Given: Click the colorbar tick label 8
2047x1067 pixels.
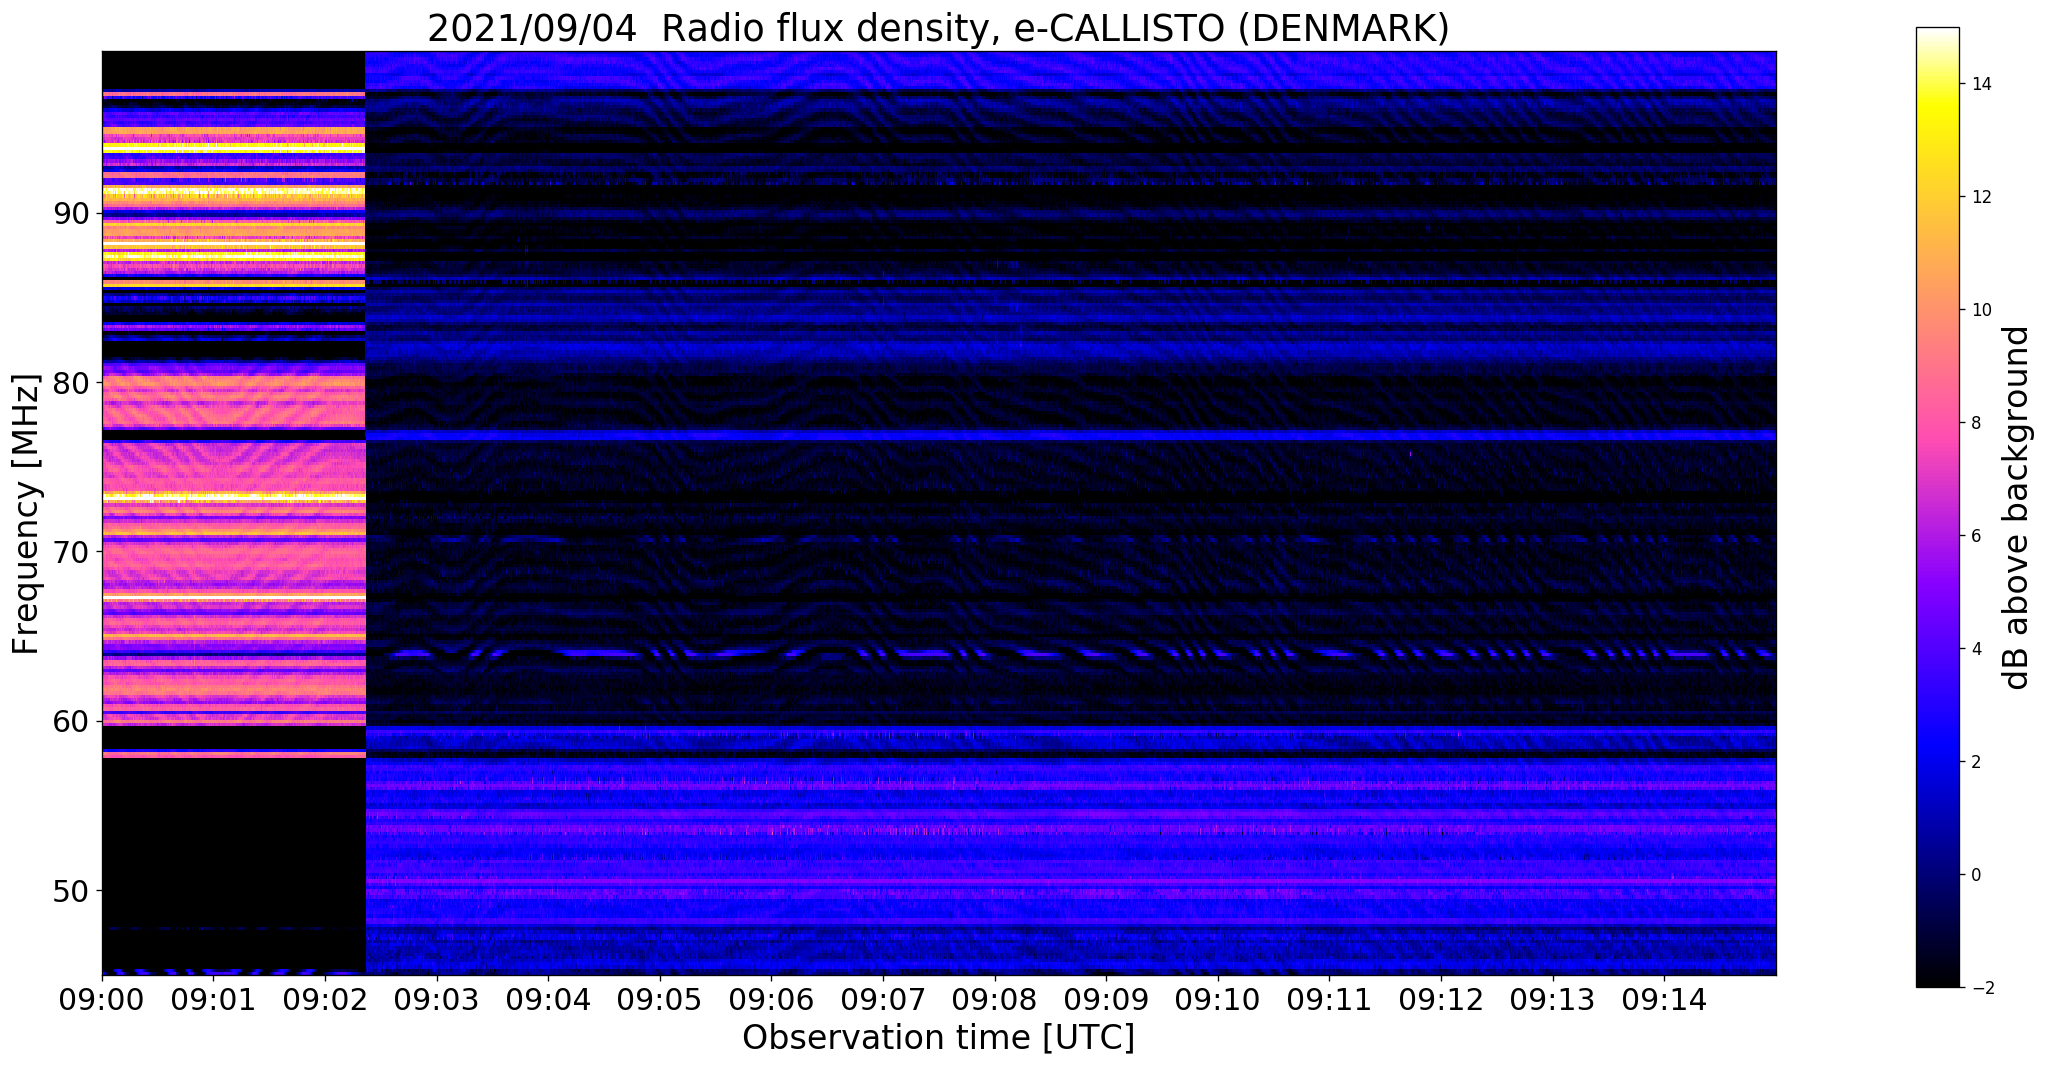Looking at the screenshot, I should (x=1976, y=423).
